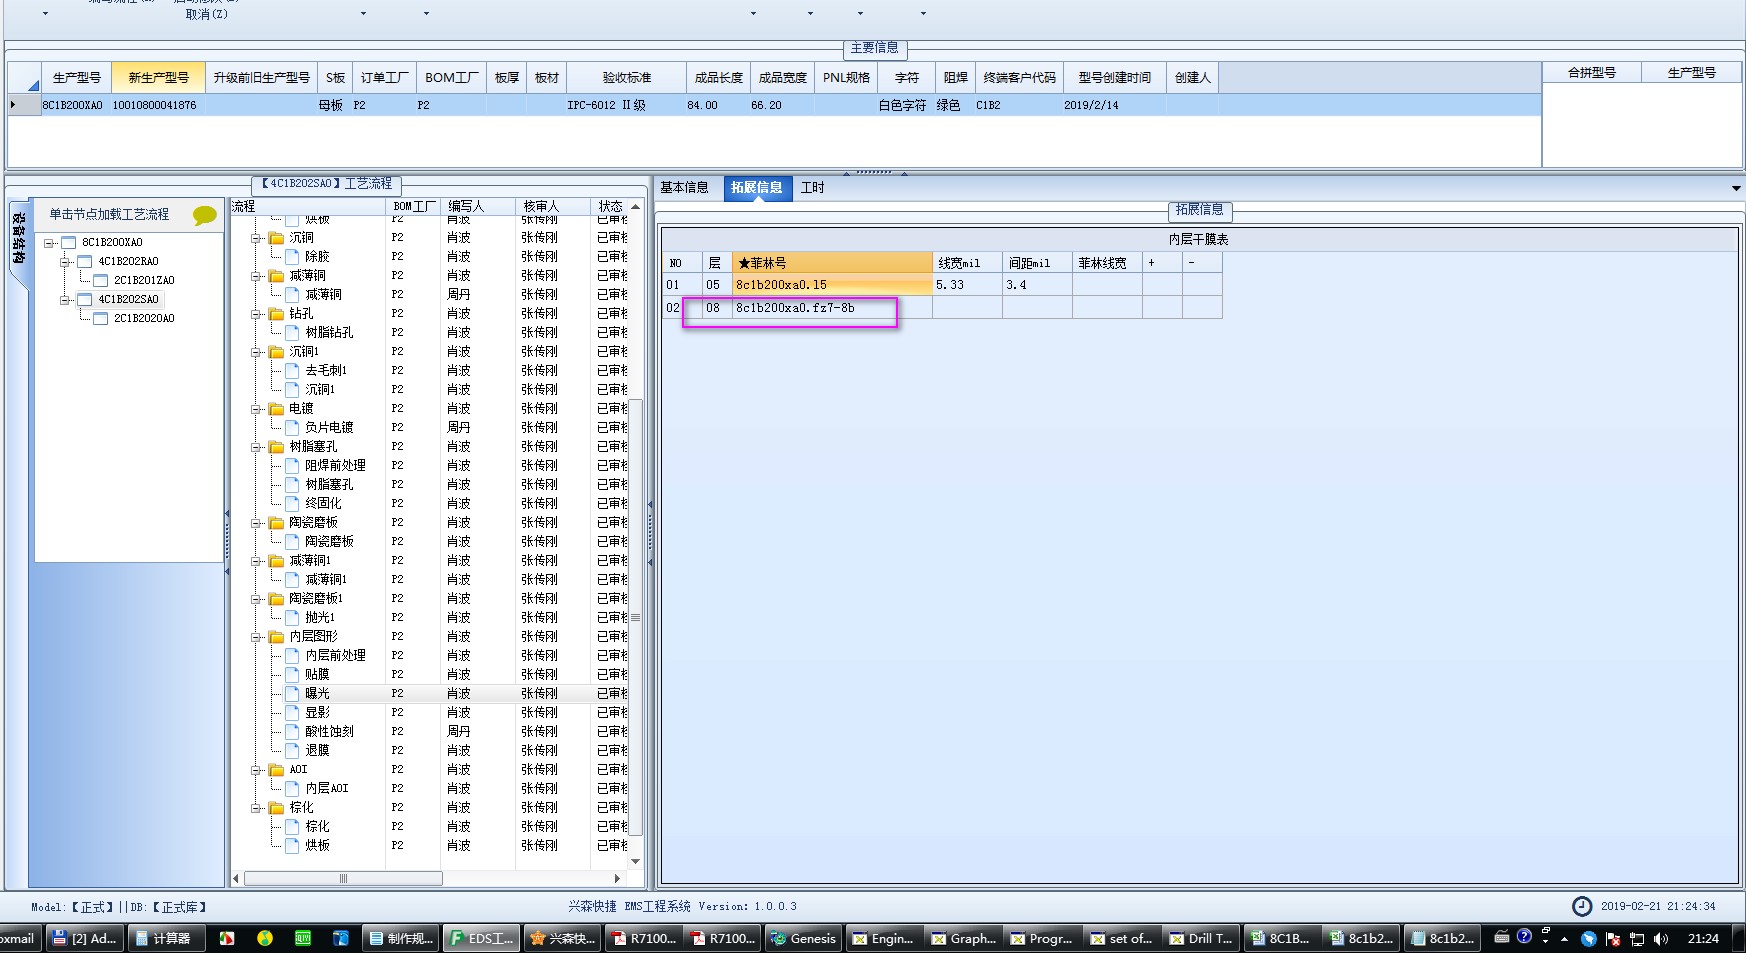The height and width of the screenshot is (953, 1746).
Task: Select the 8c1b200xa0.15 film cell
Action: click(832, 285)
